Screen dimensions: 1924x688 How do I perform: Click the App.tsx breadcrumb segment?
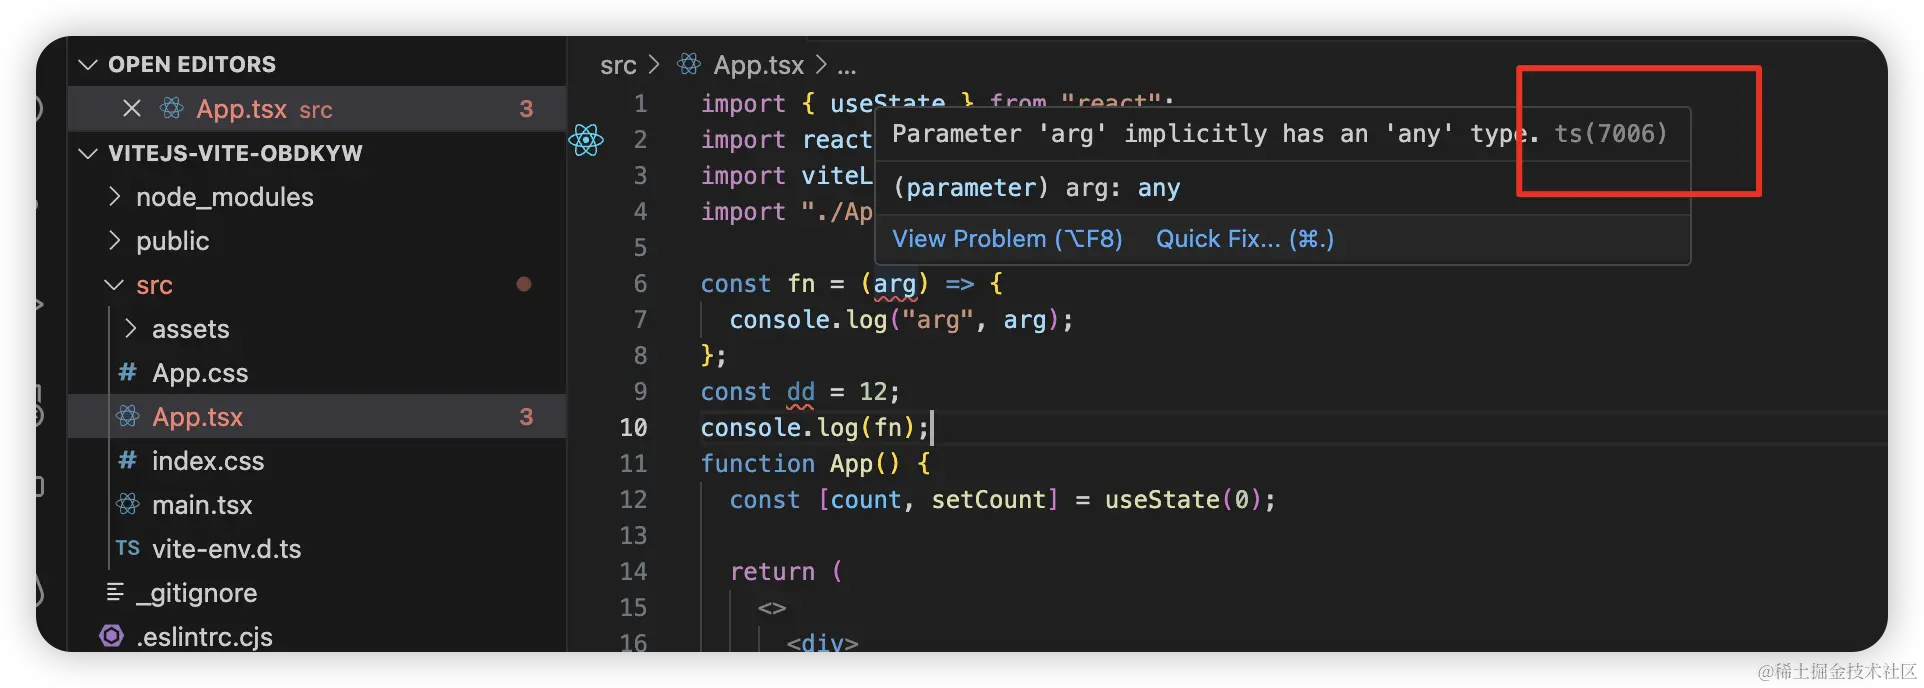tap(759, 65)
